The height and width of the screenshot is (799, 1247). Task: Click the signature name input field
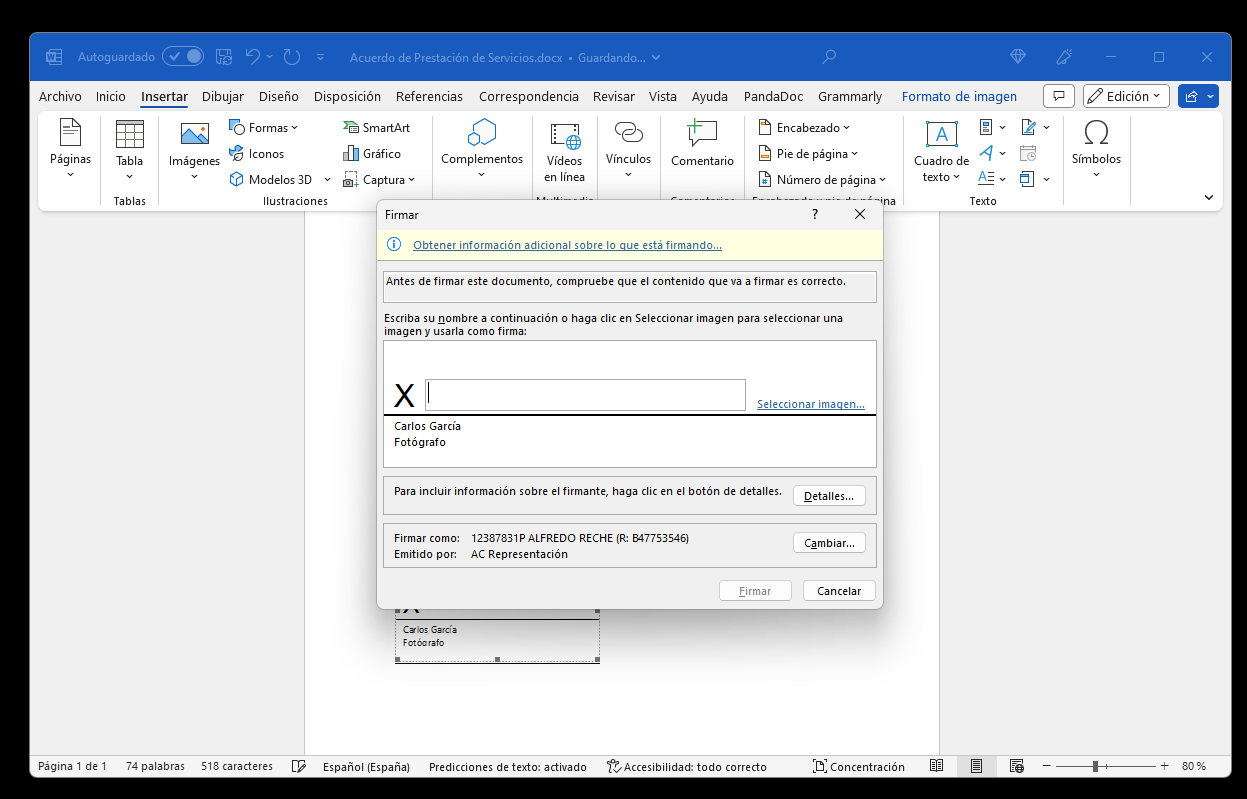tap(585, 394)
